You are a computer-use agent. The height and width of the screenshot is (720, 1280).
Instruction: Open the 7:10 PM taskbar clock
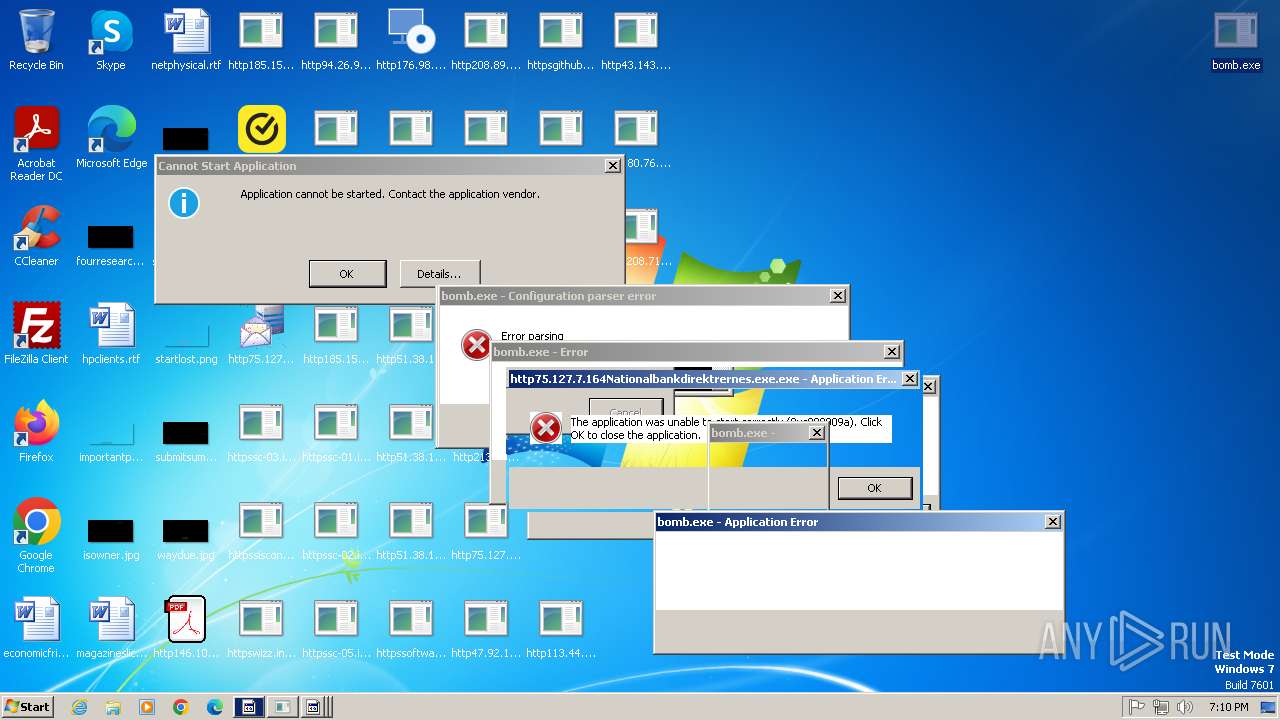click(1228, 707)
